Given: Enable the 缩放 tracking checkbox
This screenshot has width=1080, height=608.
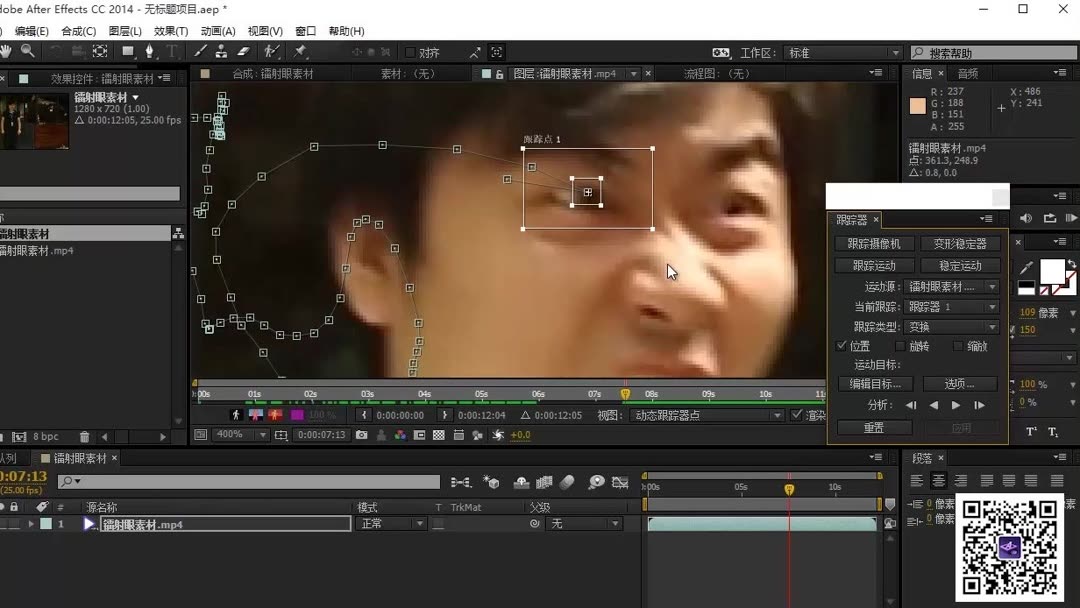Looking at the screenshot, I should (958, 345).
